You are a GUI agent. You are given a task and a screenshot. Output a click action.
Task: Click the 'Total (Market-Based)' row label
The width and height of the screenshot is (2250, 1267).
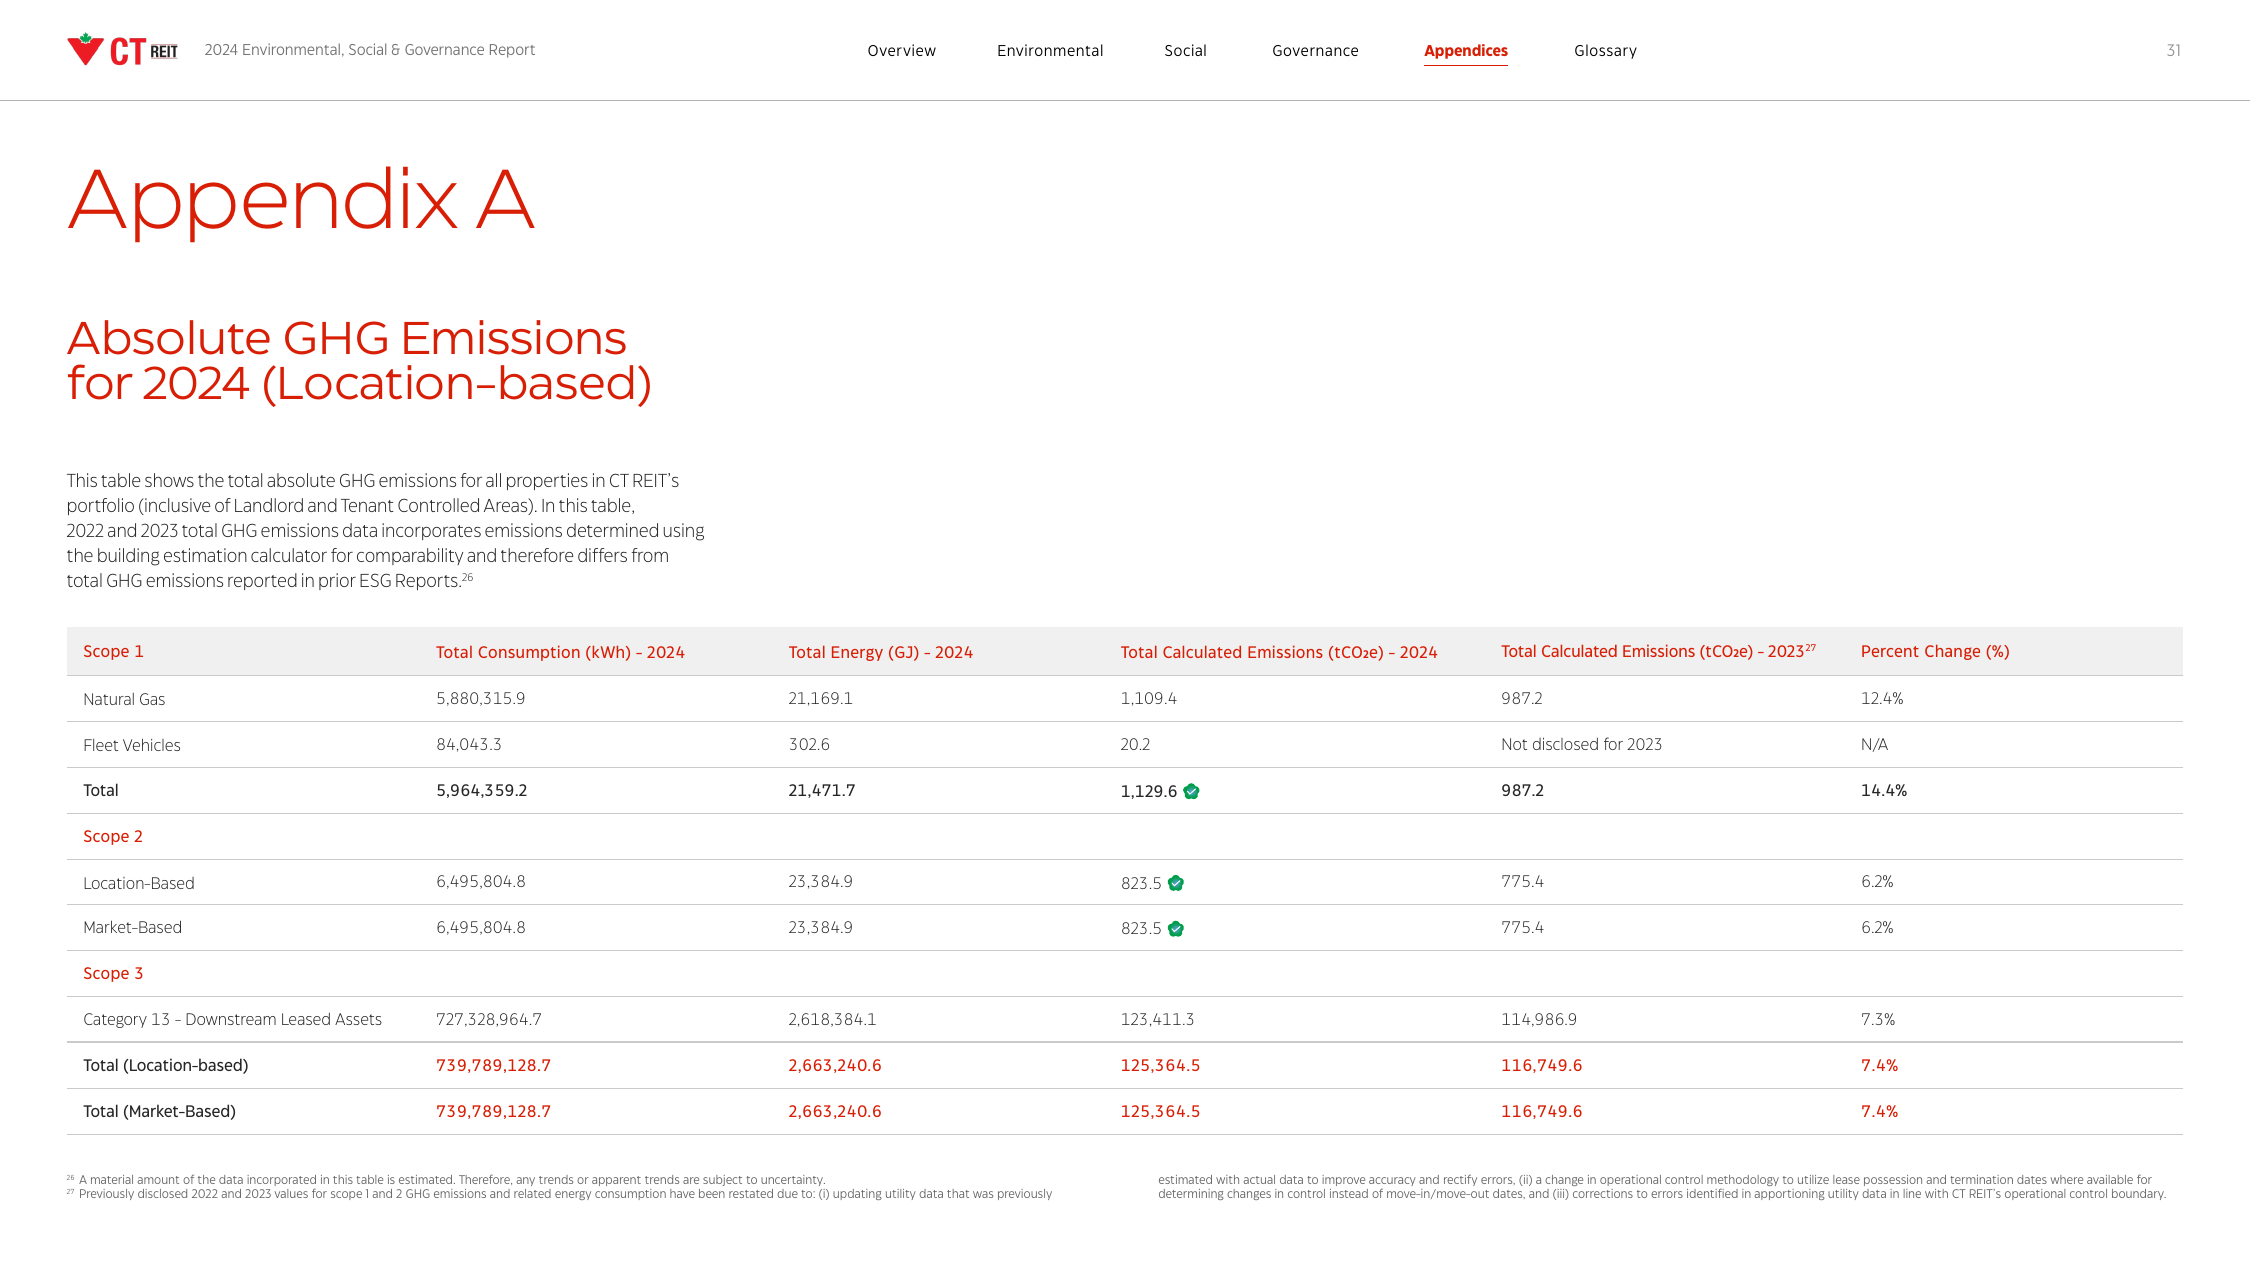pyautogui.click(x=159, y=1111)
